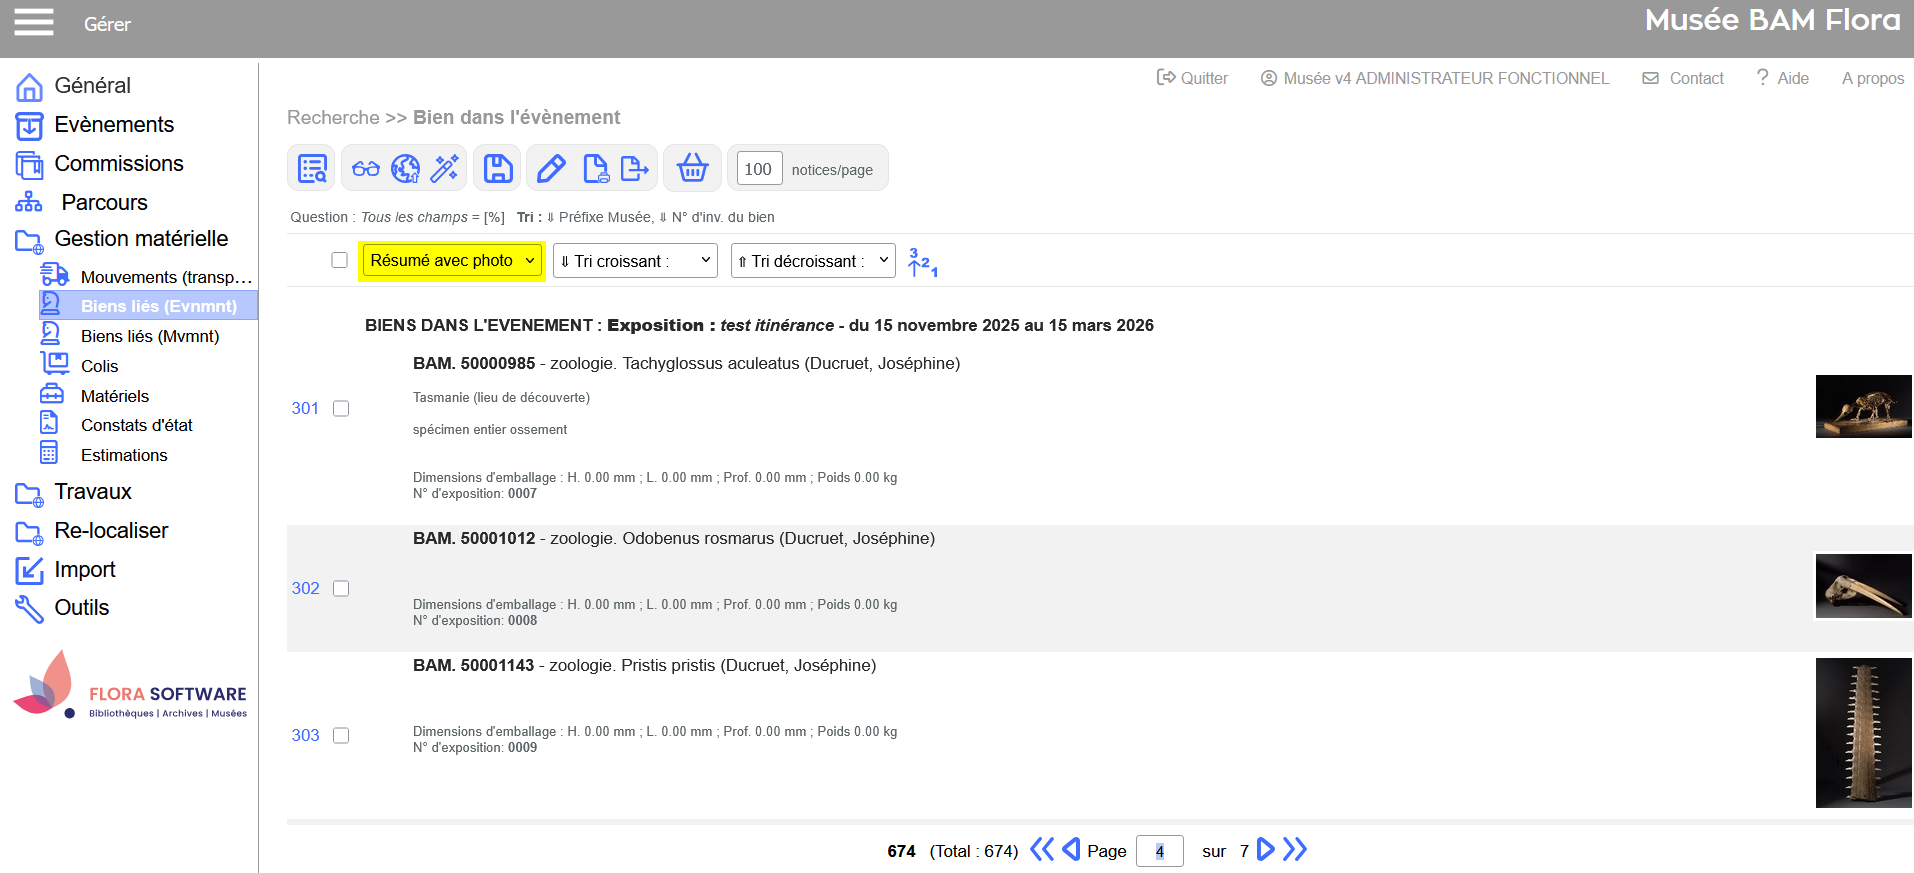1914x873 pixels.
Task: Expand the Tri décroissant dropdown
Action: [x=813, y=261]
